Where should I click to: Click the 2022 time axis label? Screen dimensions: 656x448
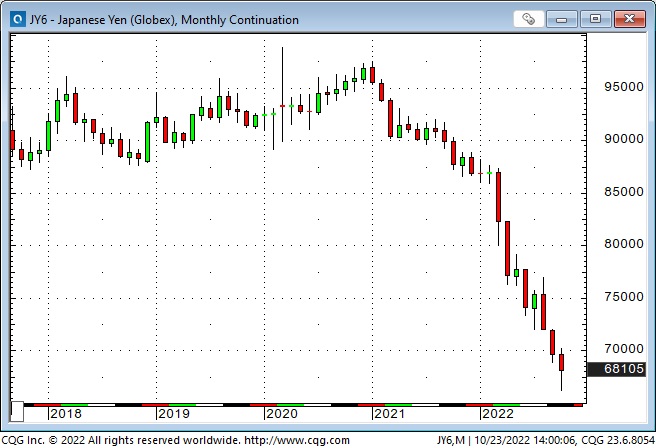pos(497,414)
